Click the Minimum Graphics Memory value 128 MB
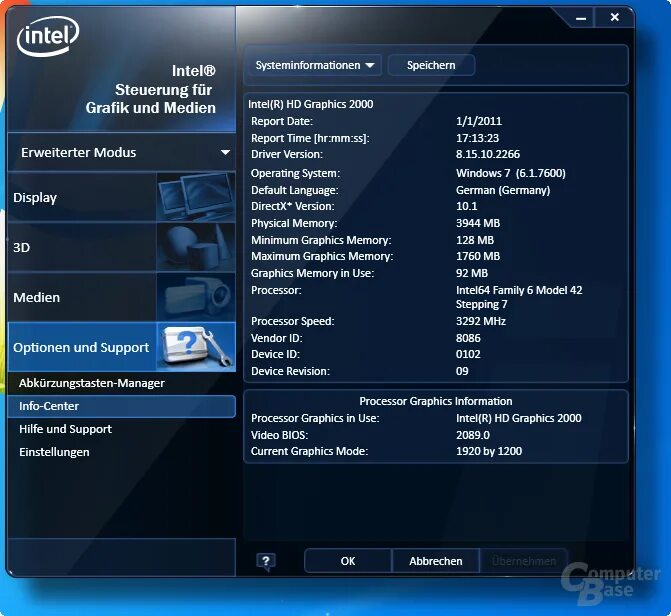671x616 pixels. tap(475, 240)
